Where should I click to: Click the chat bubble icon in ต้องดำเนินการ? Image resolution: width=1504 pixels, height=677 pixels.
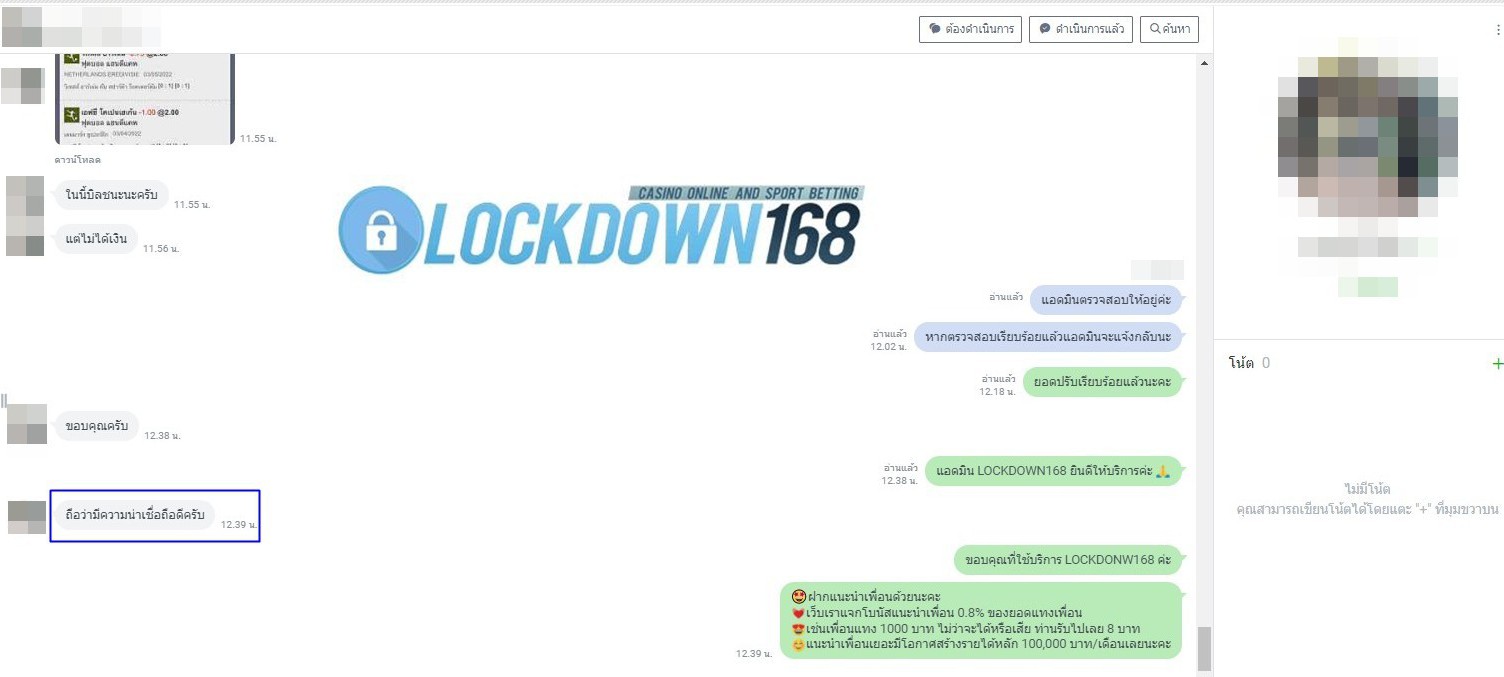click(935, 29)
